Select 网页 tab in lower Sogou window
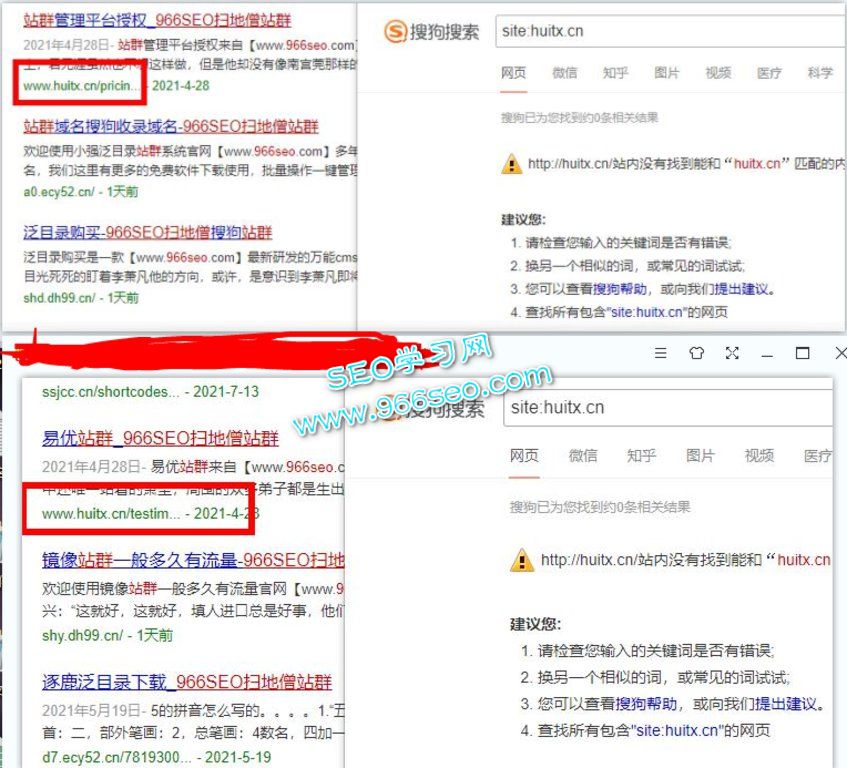The height and width of the screenshot is (768, 847). pos(524,455)
